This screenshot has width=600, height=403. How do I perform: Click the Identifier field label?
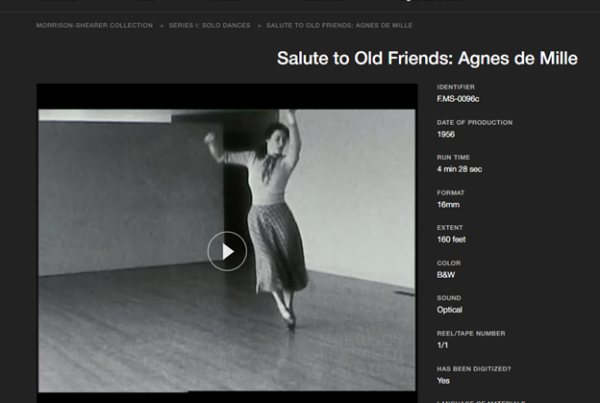click(x=457, y=87)
